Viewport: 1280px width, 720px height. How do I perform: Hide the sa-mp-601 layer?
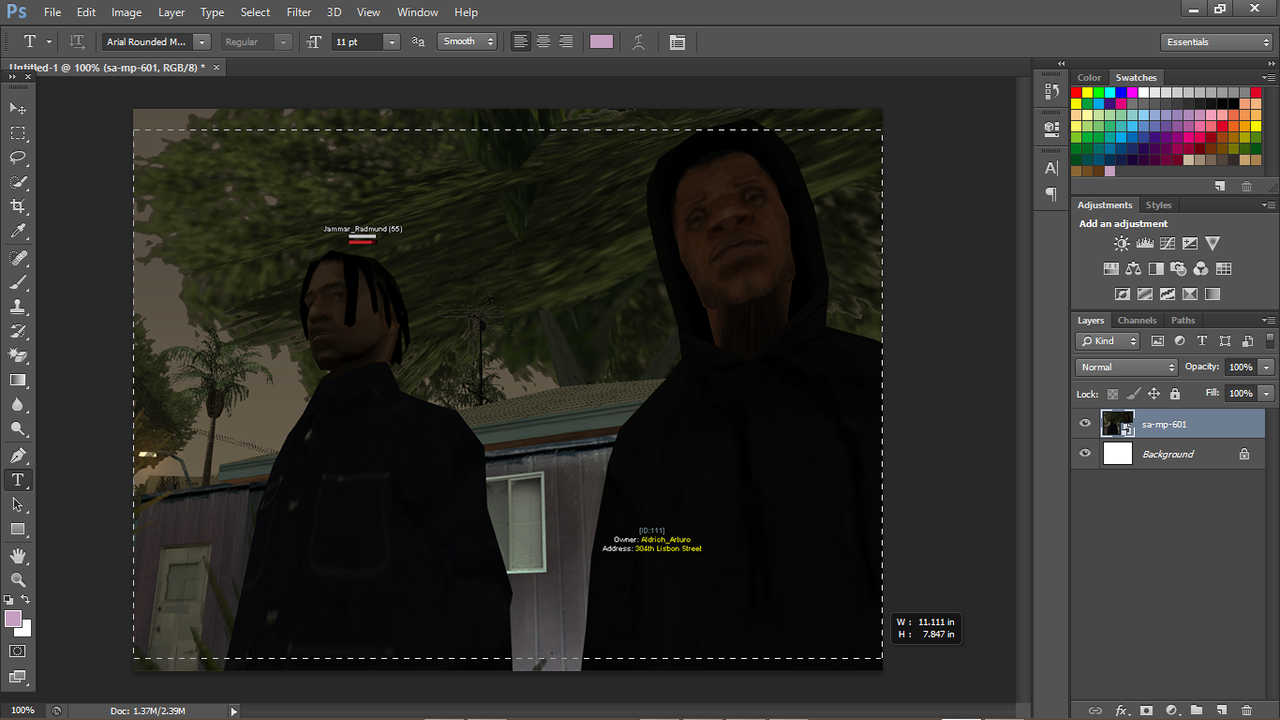pos(1085,424)
